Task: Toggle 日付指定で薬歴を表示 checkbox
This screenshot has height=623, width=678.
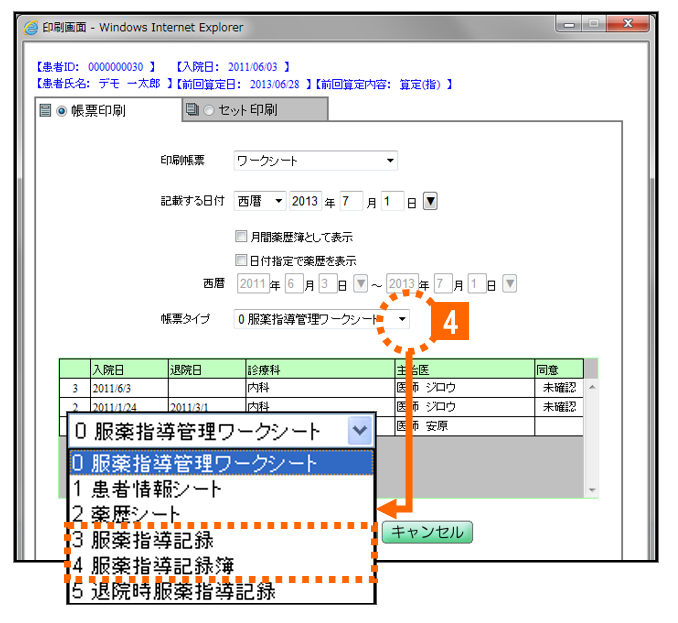Action: [x=241, y=260]
